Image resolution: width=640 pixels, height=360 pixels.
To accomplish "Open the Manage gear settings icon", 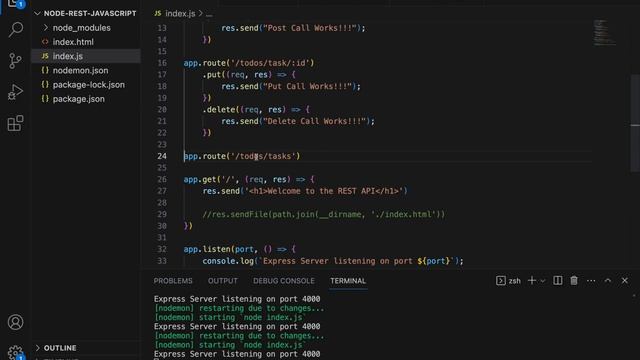I will pyautogui.click(x=16, y=353).
